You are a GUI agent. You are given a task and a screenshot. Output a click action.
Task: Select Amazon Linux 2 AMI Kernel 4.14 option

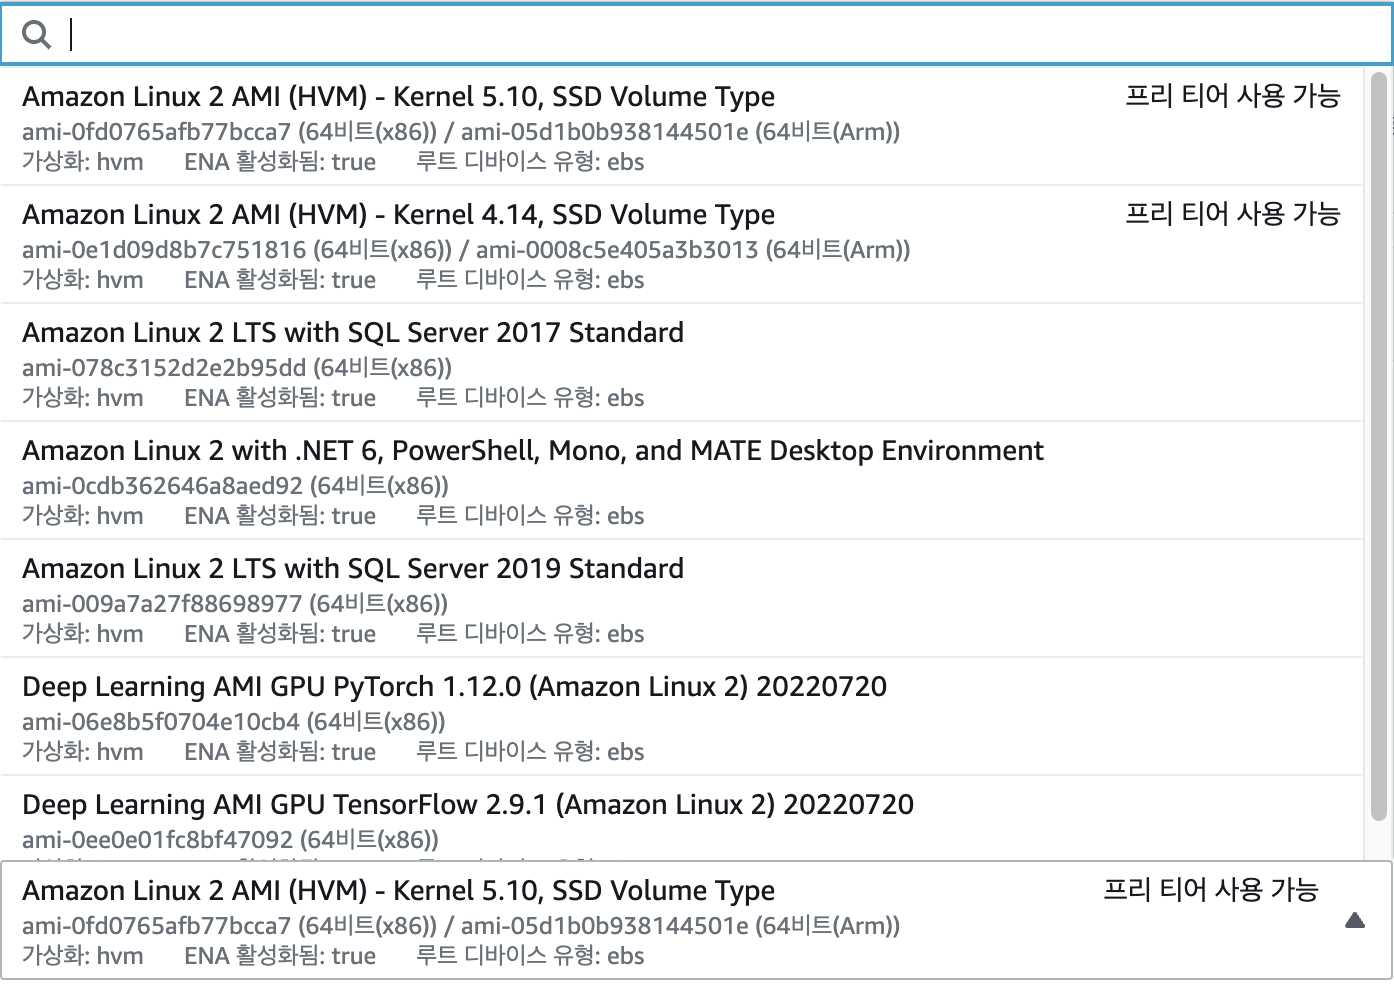click(681, 245)
